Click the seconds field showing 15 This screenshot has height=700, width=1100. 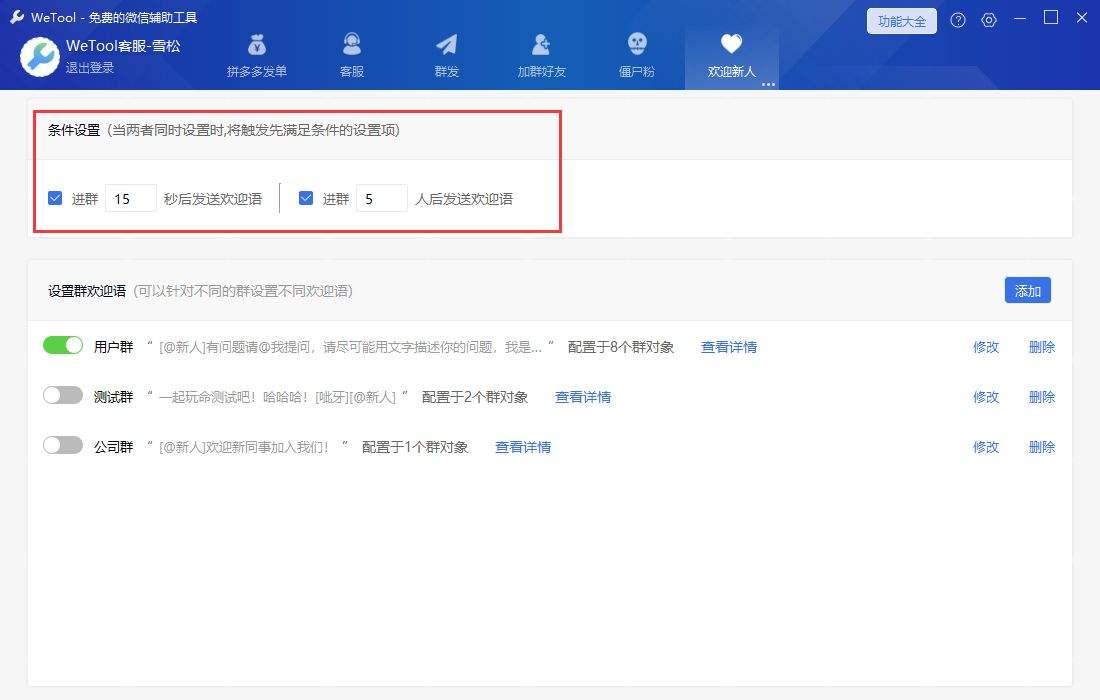(x=130, y=198)
